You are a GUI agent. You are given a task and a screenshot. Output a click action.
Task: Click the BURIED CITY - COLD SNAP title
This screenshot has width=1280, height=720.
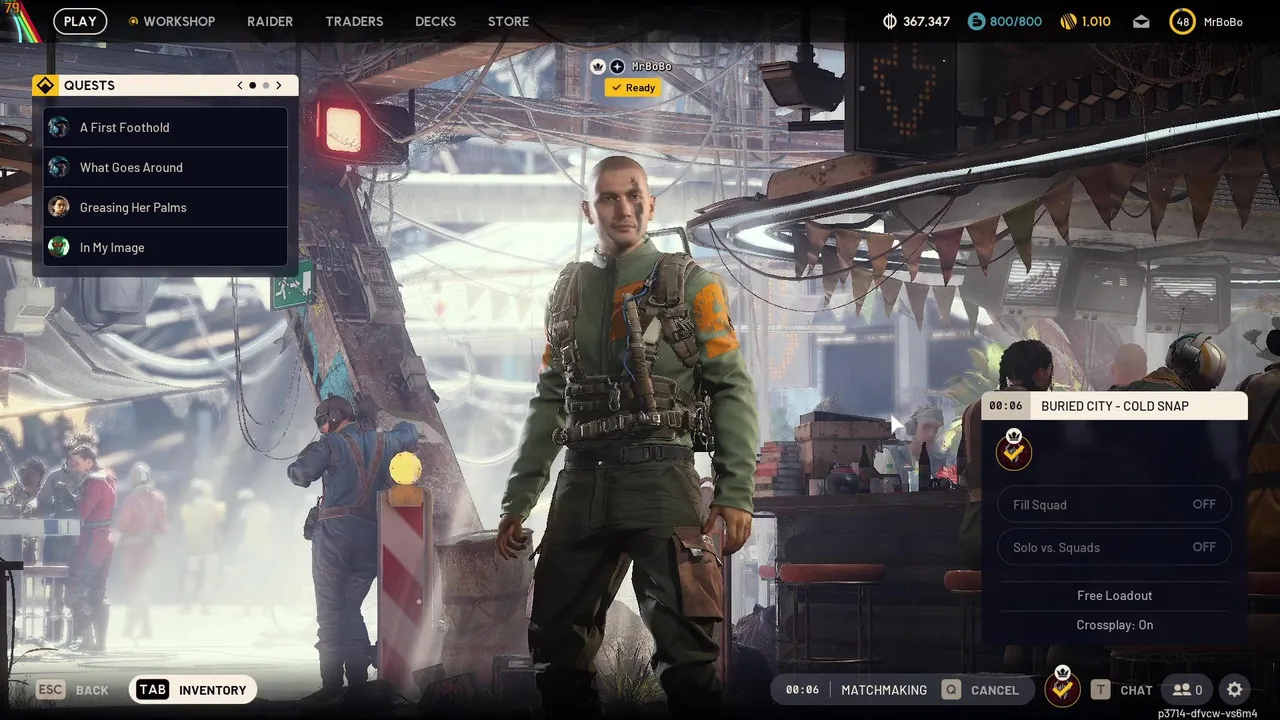1115,406
